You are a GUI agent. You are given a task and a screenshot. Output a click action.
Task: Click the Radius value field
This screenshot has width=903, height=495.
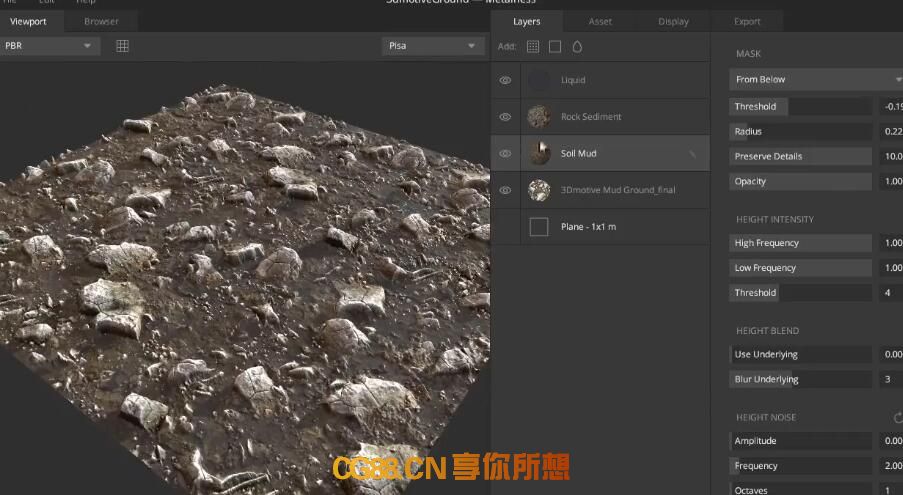point(891,131)
